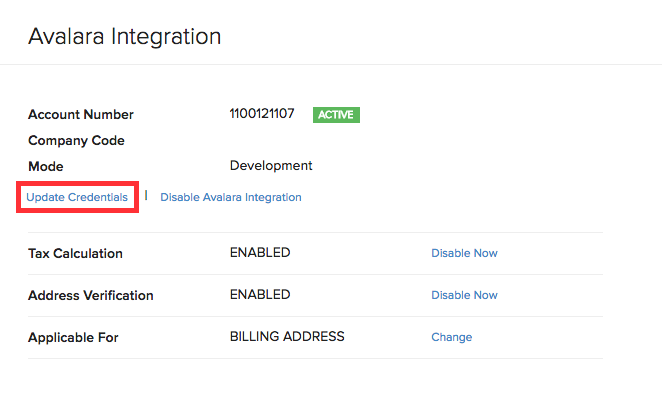Click the Address Verification label
Viewport: 662px width, 401px height.
[x=91, y=295]
